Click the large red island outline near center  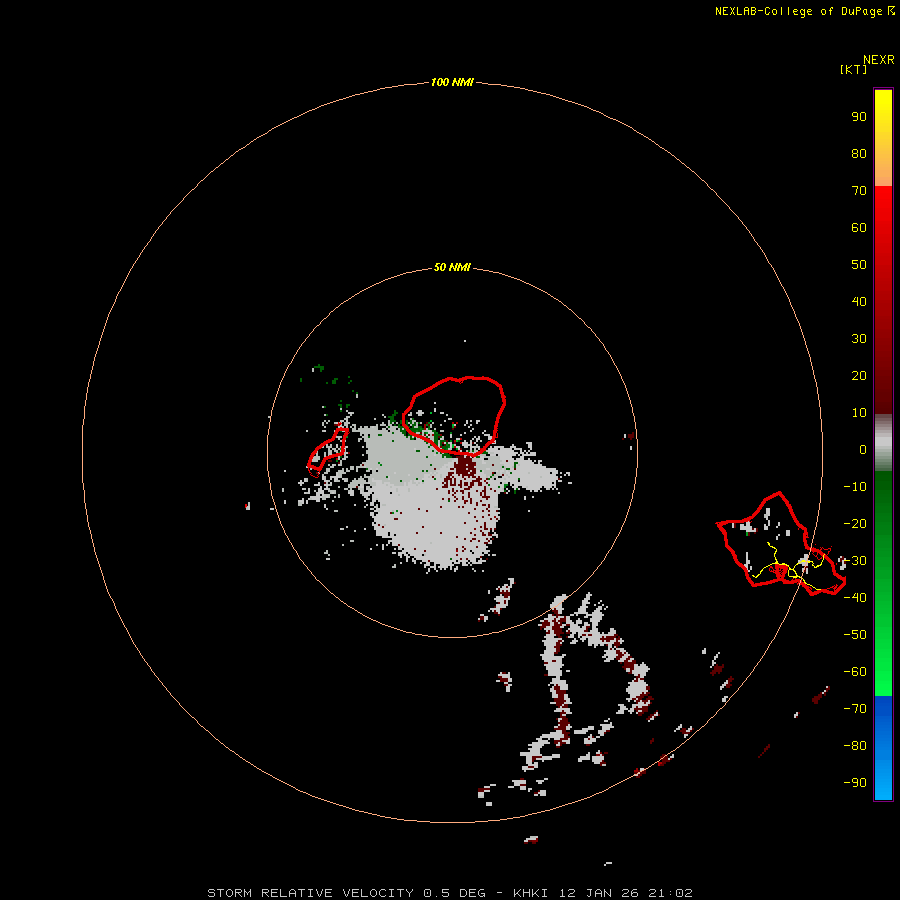pos(453,416)
